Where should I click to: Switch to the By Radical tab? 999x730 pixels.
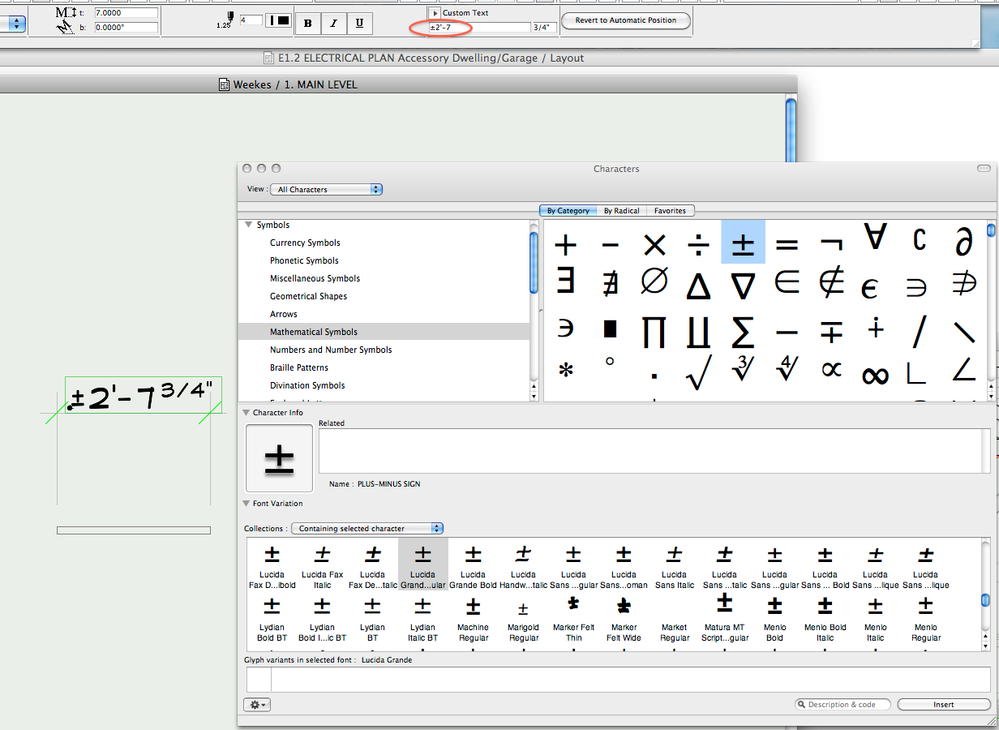point(621,211)
